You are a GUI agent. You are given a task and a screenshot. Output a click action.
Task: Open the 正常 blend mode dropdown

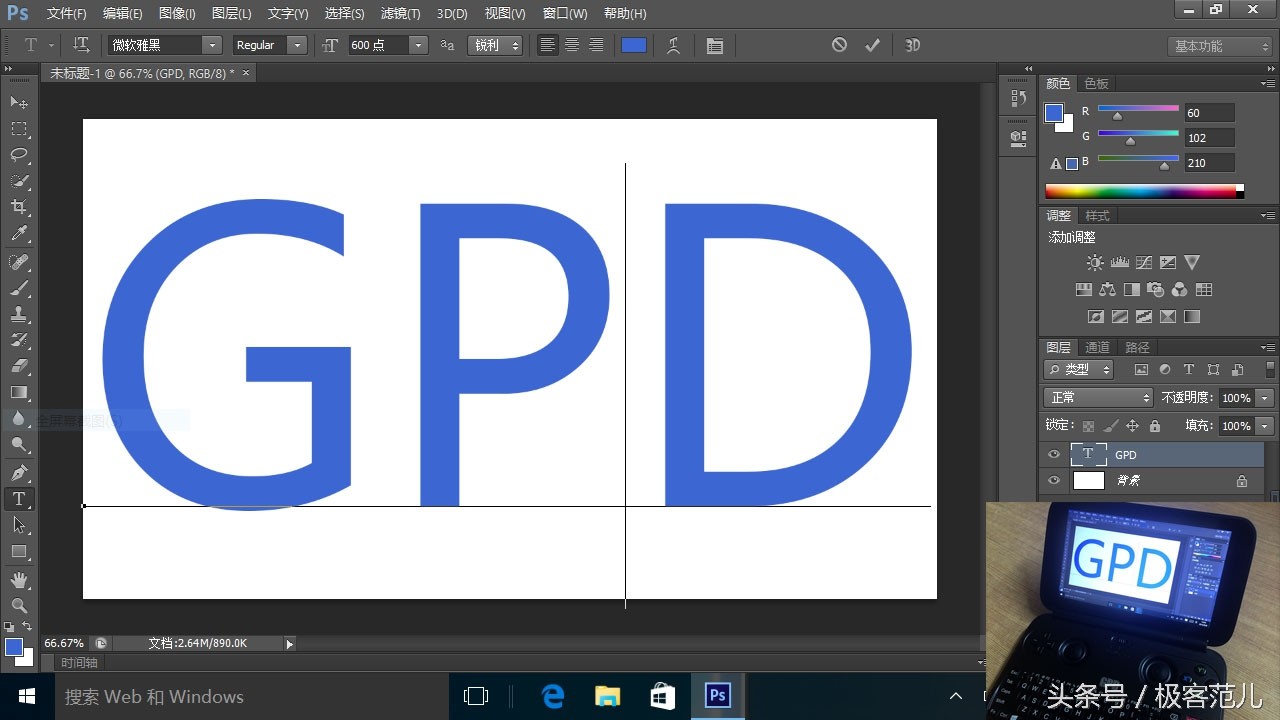point(1097,398)
